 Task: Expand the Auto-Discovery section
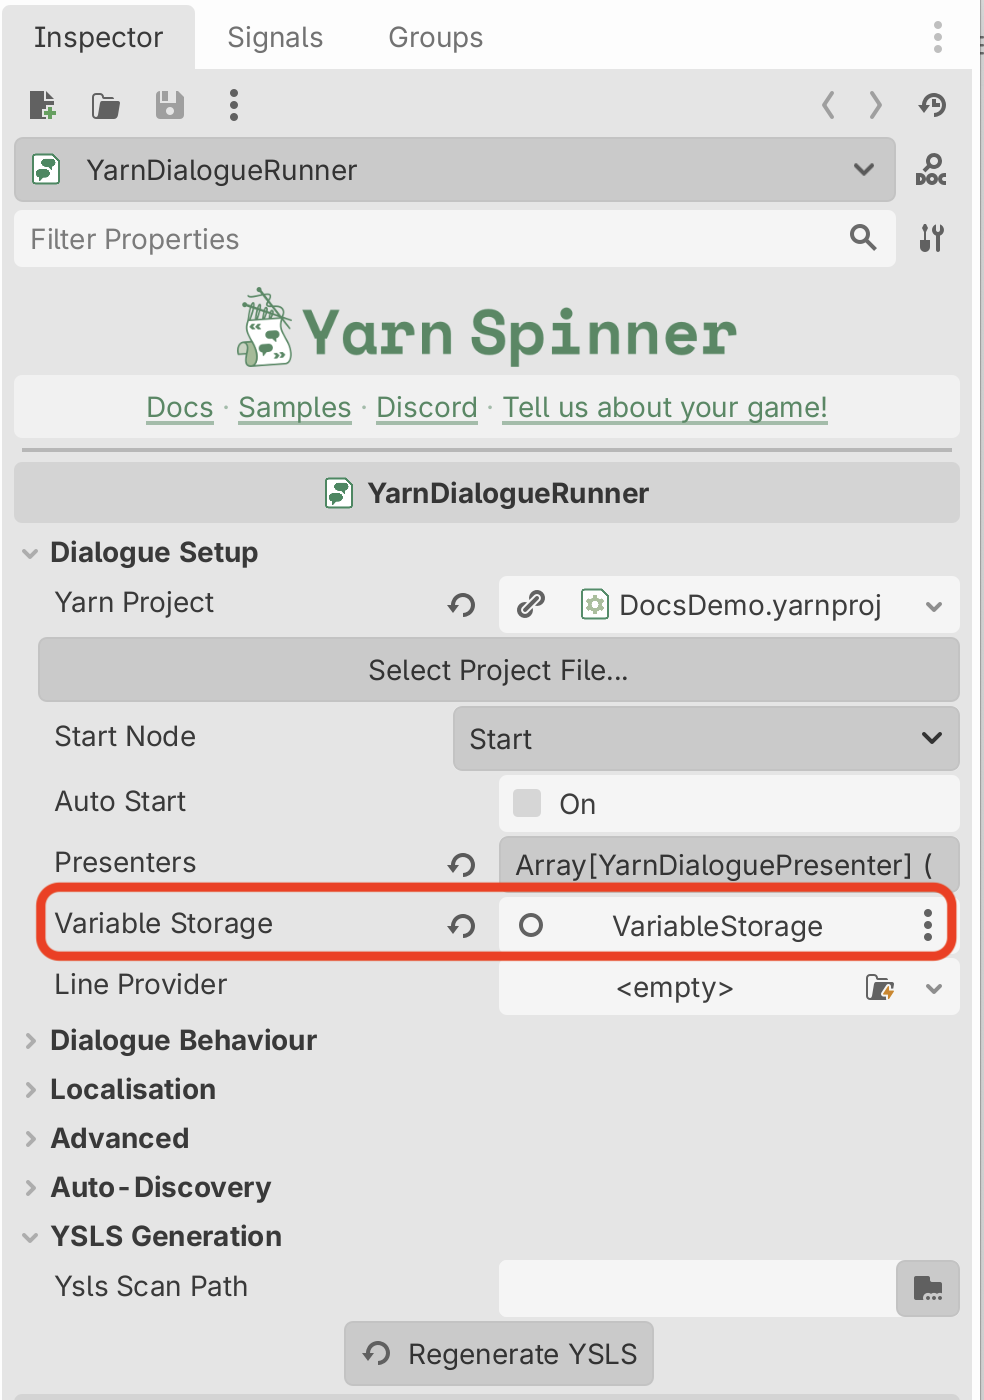pyautogui.click(x=160, y=1187)
